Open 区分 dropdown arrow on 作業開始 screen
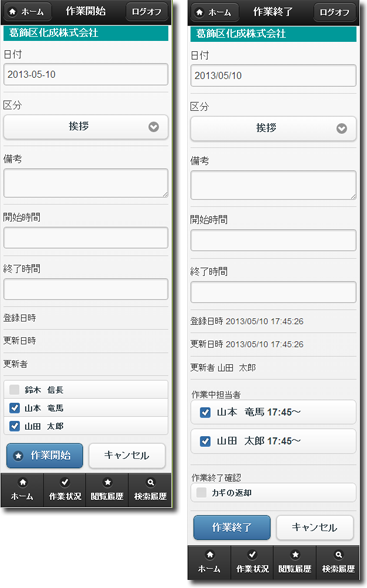Screen dimensions: 367x588 pos(154,127)
